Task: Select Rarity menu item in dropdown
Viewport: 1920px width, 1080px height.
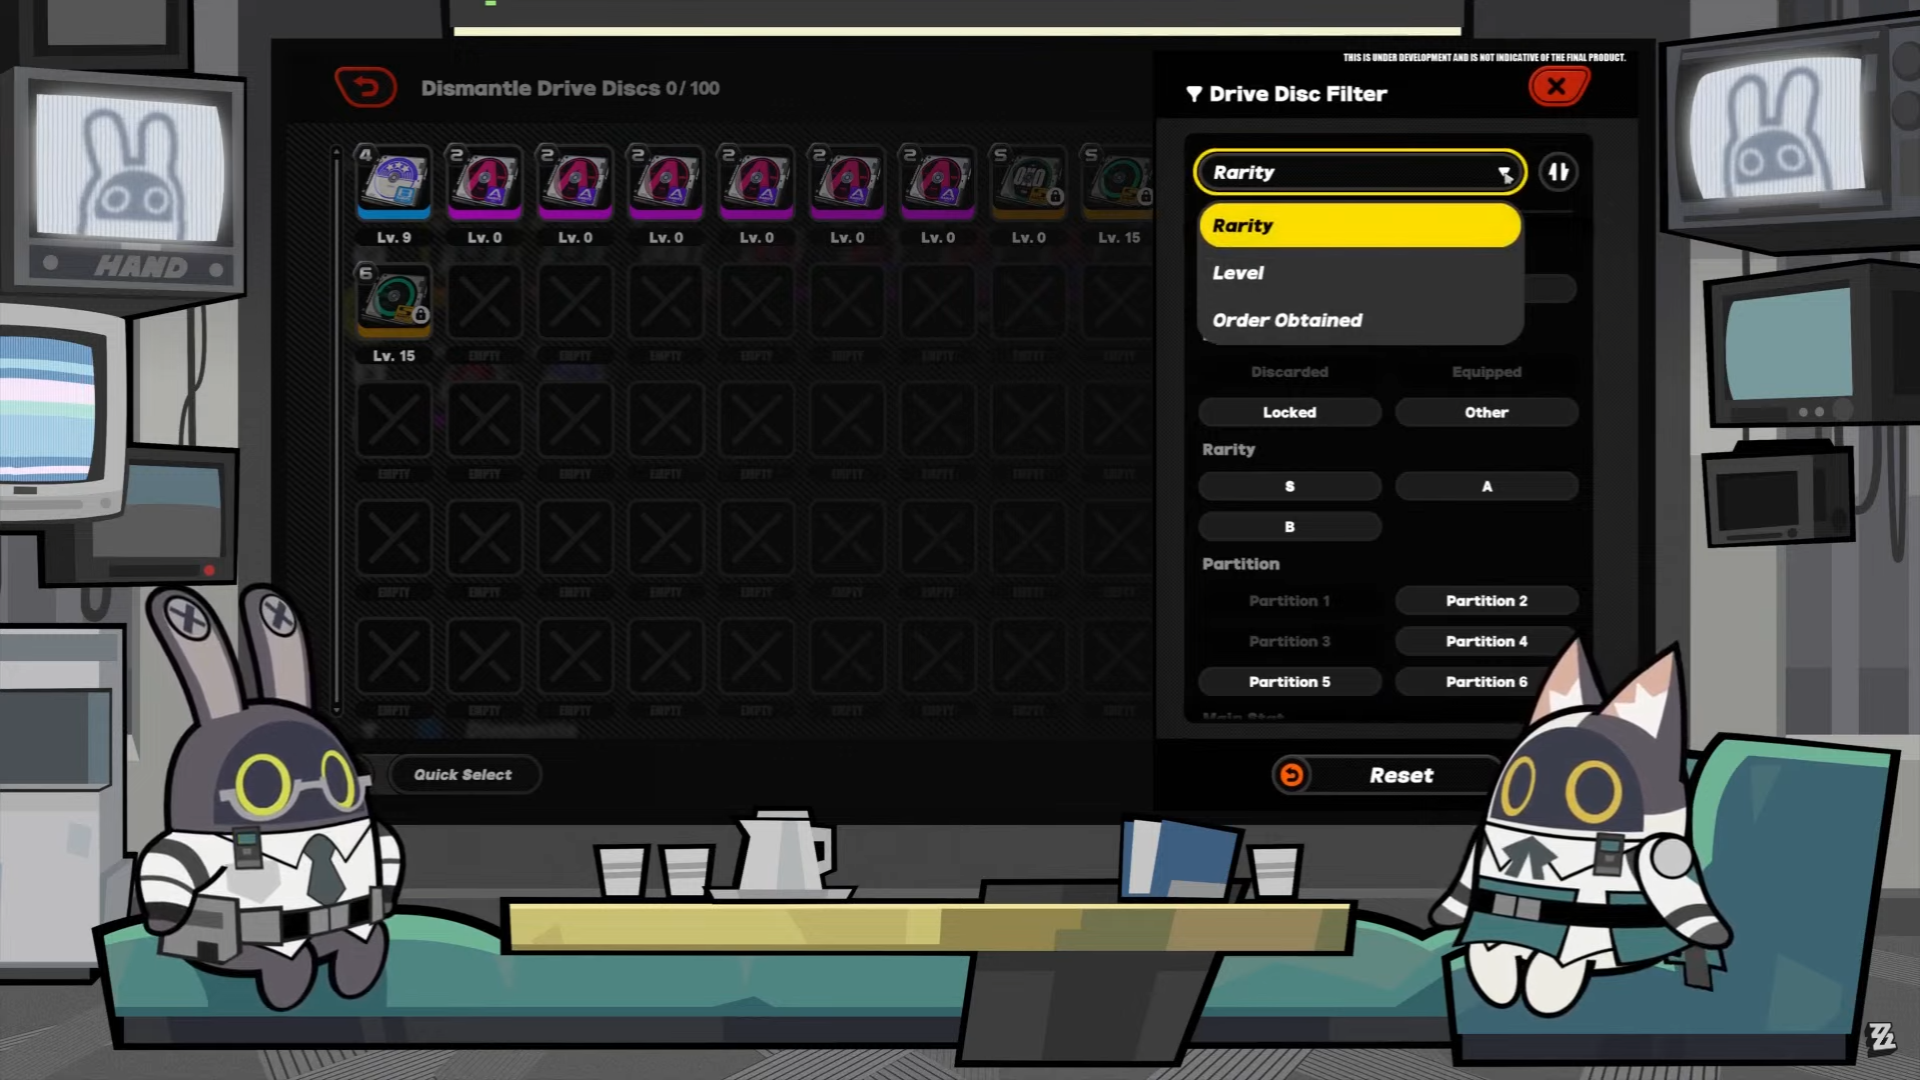Action: (x=1358, y=225)
